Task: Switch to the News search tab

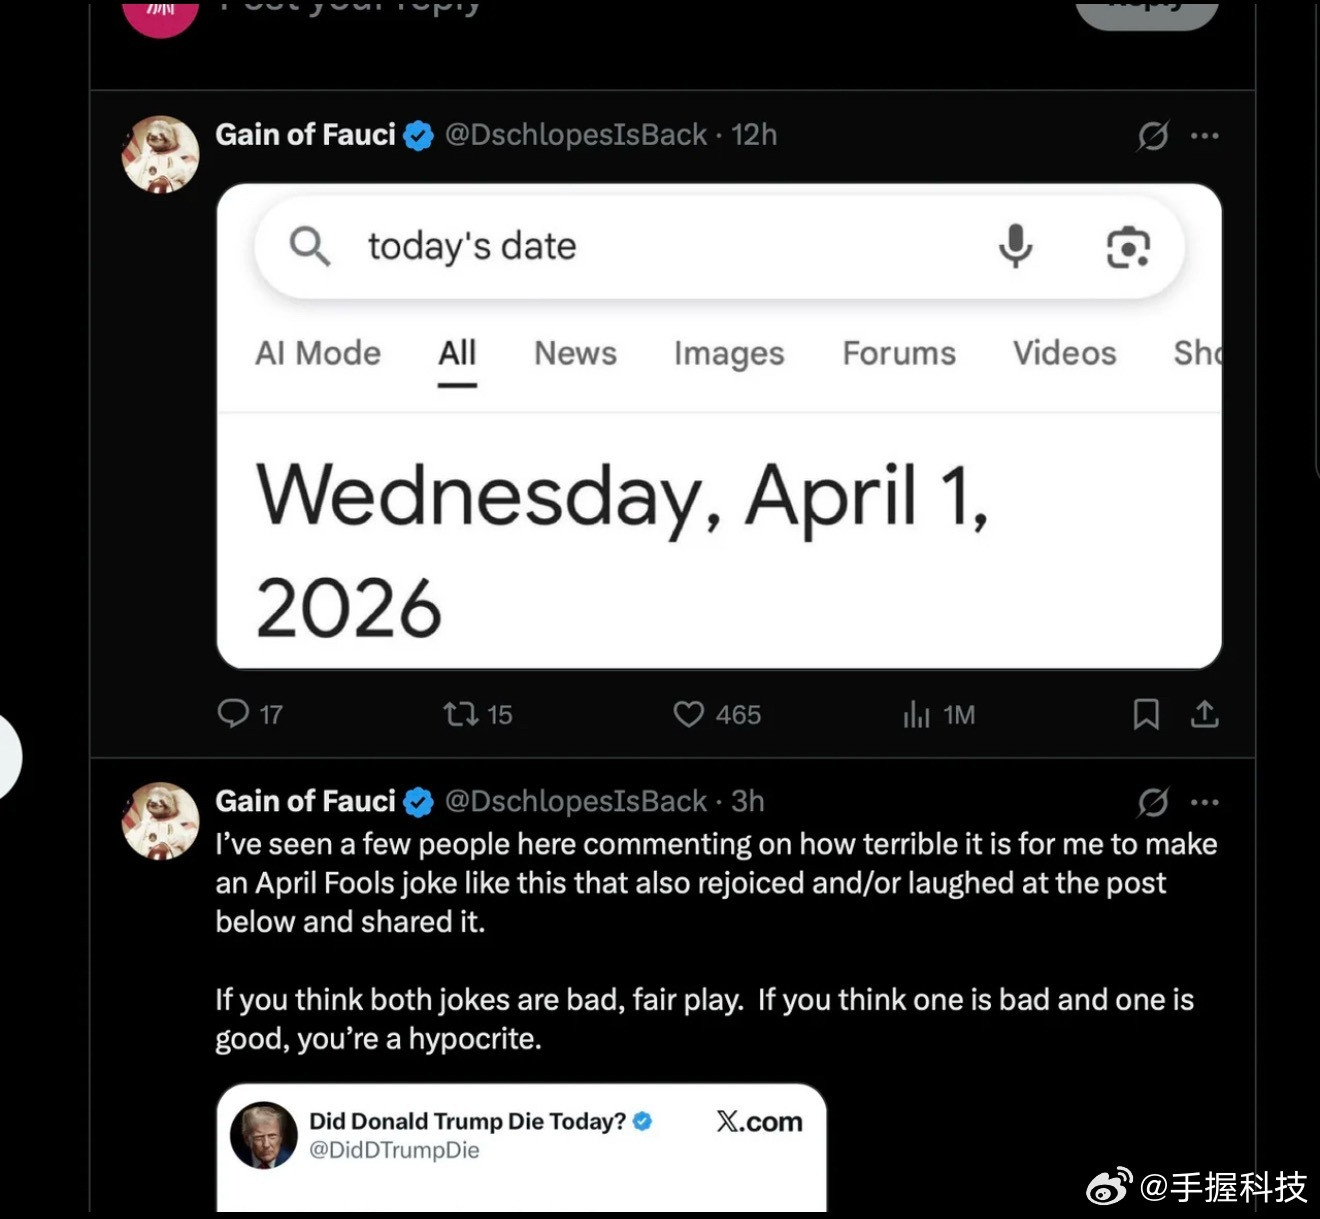Action: coord(574,353)
